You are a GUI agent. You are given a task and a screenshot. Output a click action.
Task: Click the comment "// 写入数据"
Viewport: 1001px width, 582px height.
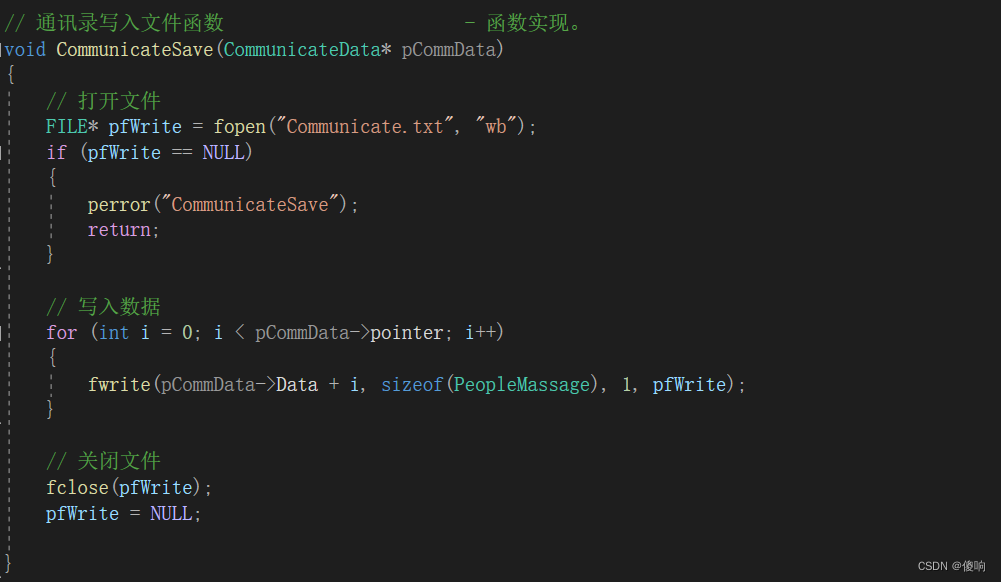point(103,306)
